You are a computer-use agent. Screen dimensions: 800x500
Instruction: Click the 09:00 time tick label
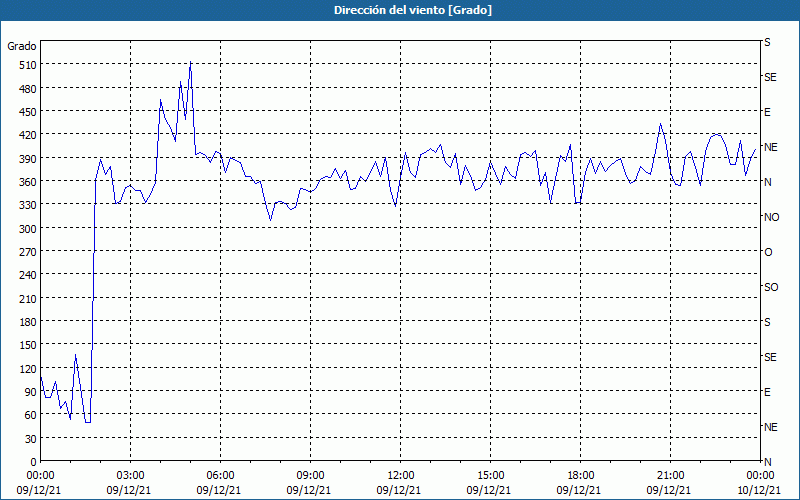(x=310, y=476)
